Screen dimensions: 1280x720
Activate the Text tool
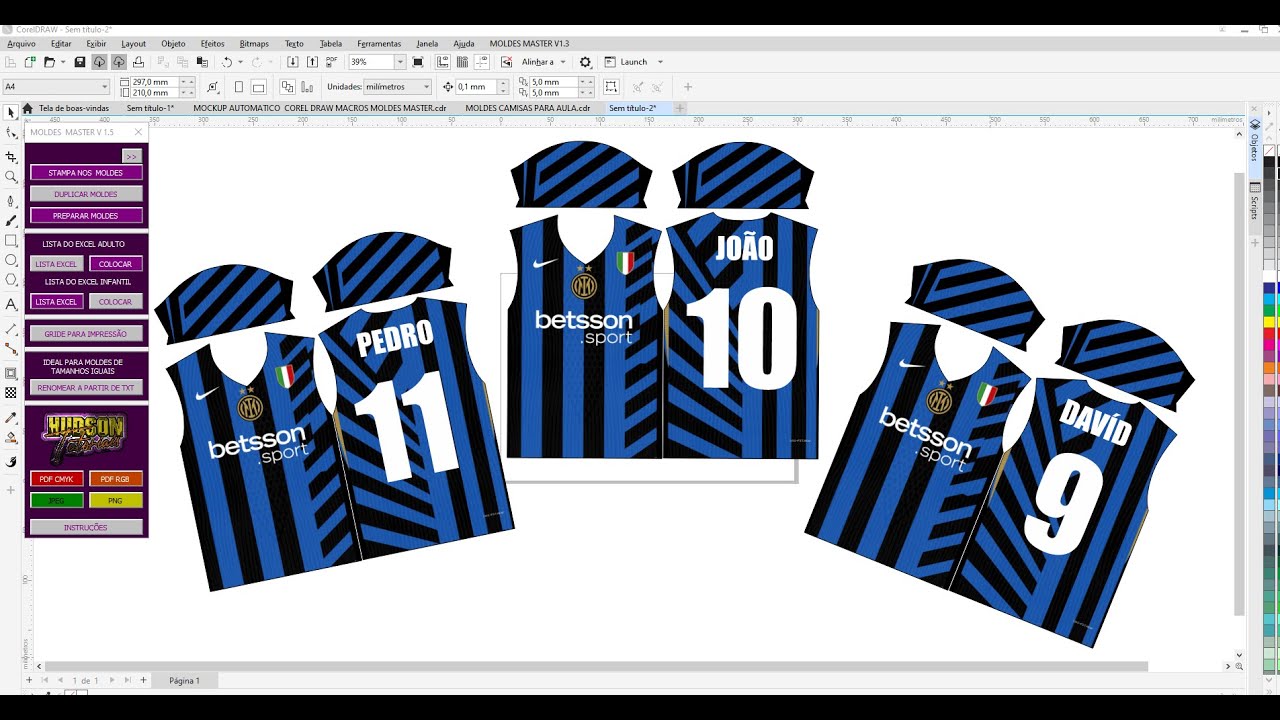point(11,304)
